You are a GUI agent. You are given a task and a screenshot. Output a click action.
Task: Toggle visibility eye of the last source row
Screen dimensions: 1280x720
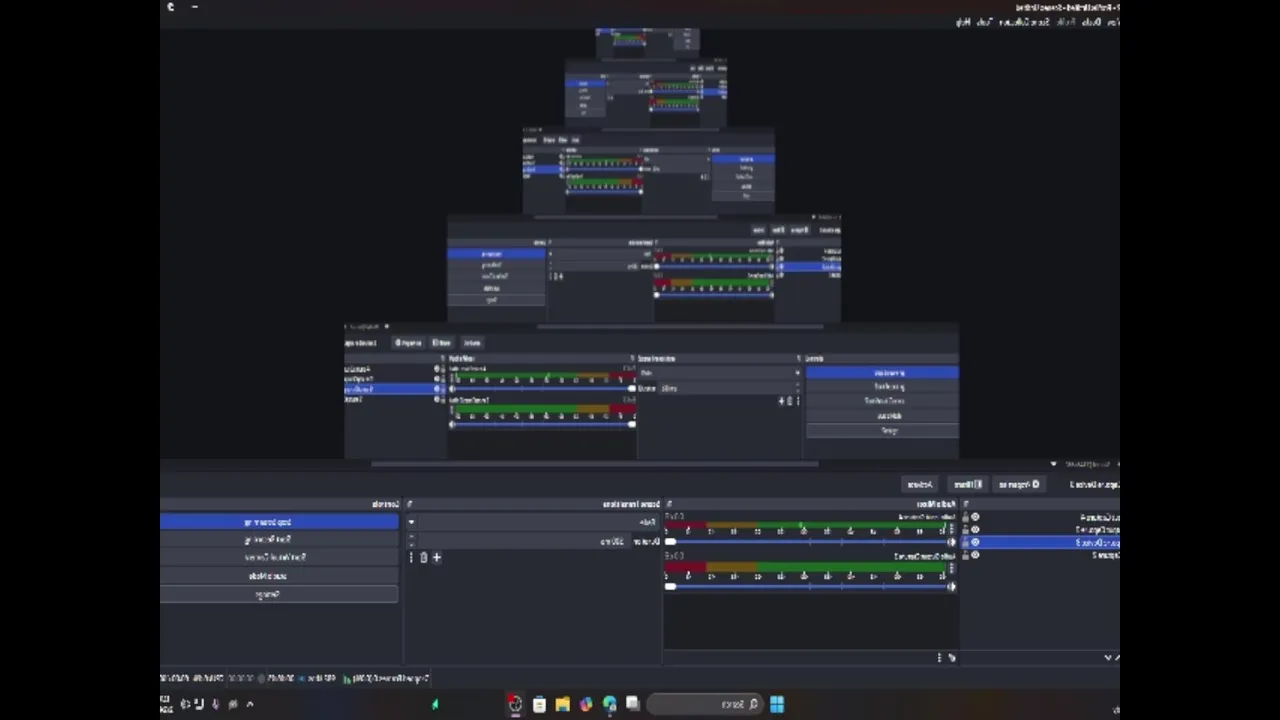(x=975, y=555)
